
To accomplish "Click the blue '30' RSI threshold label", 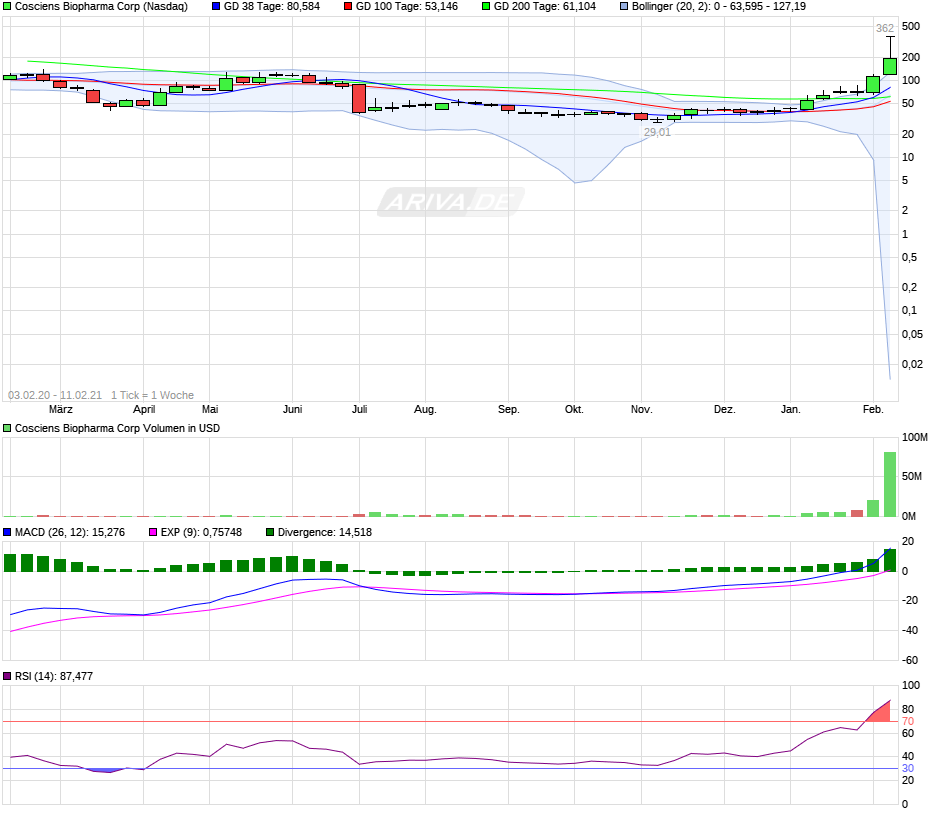I will 908,768.
